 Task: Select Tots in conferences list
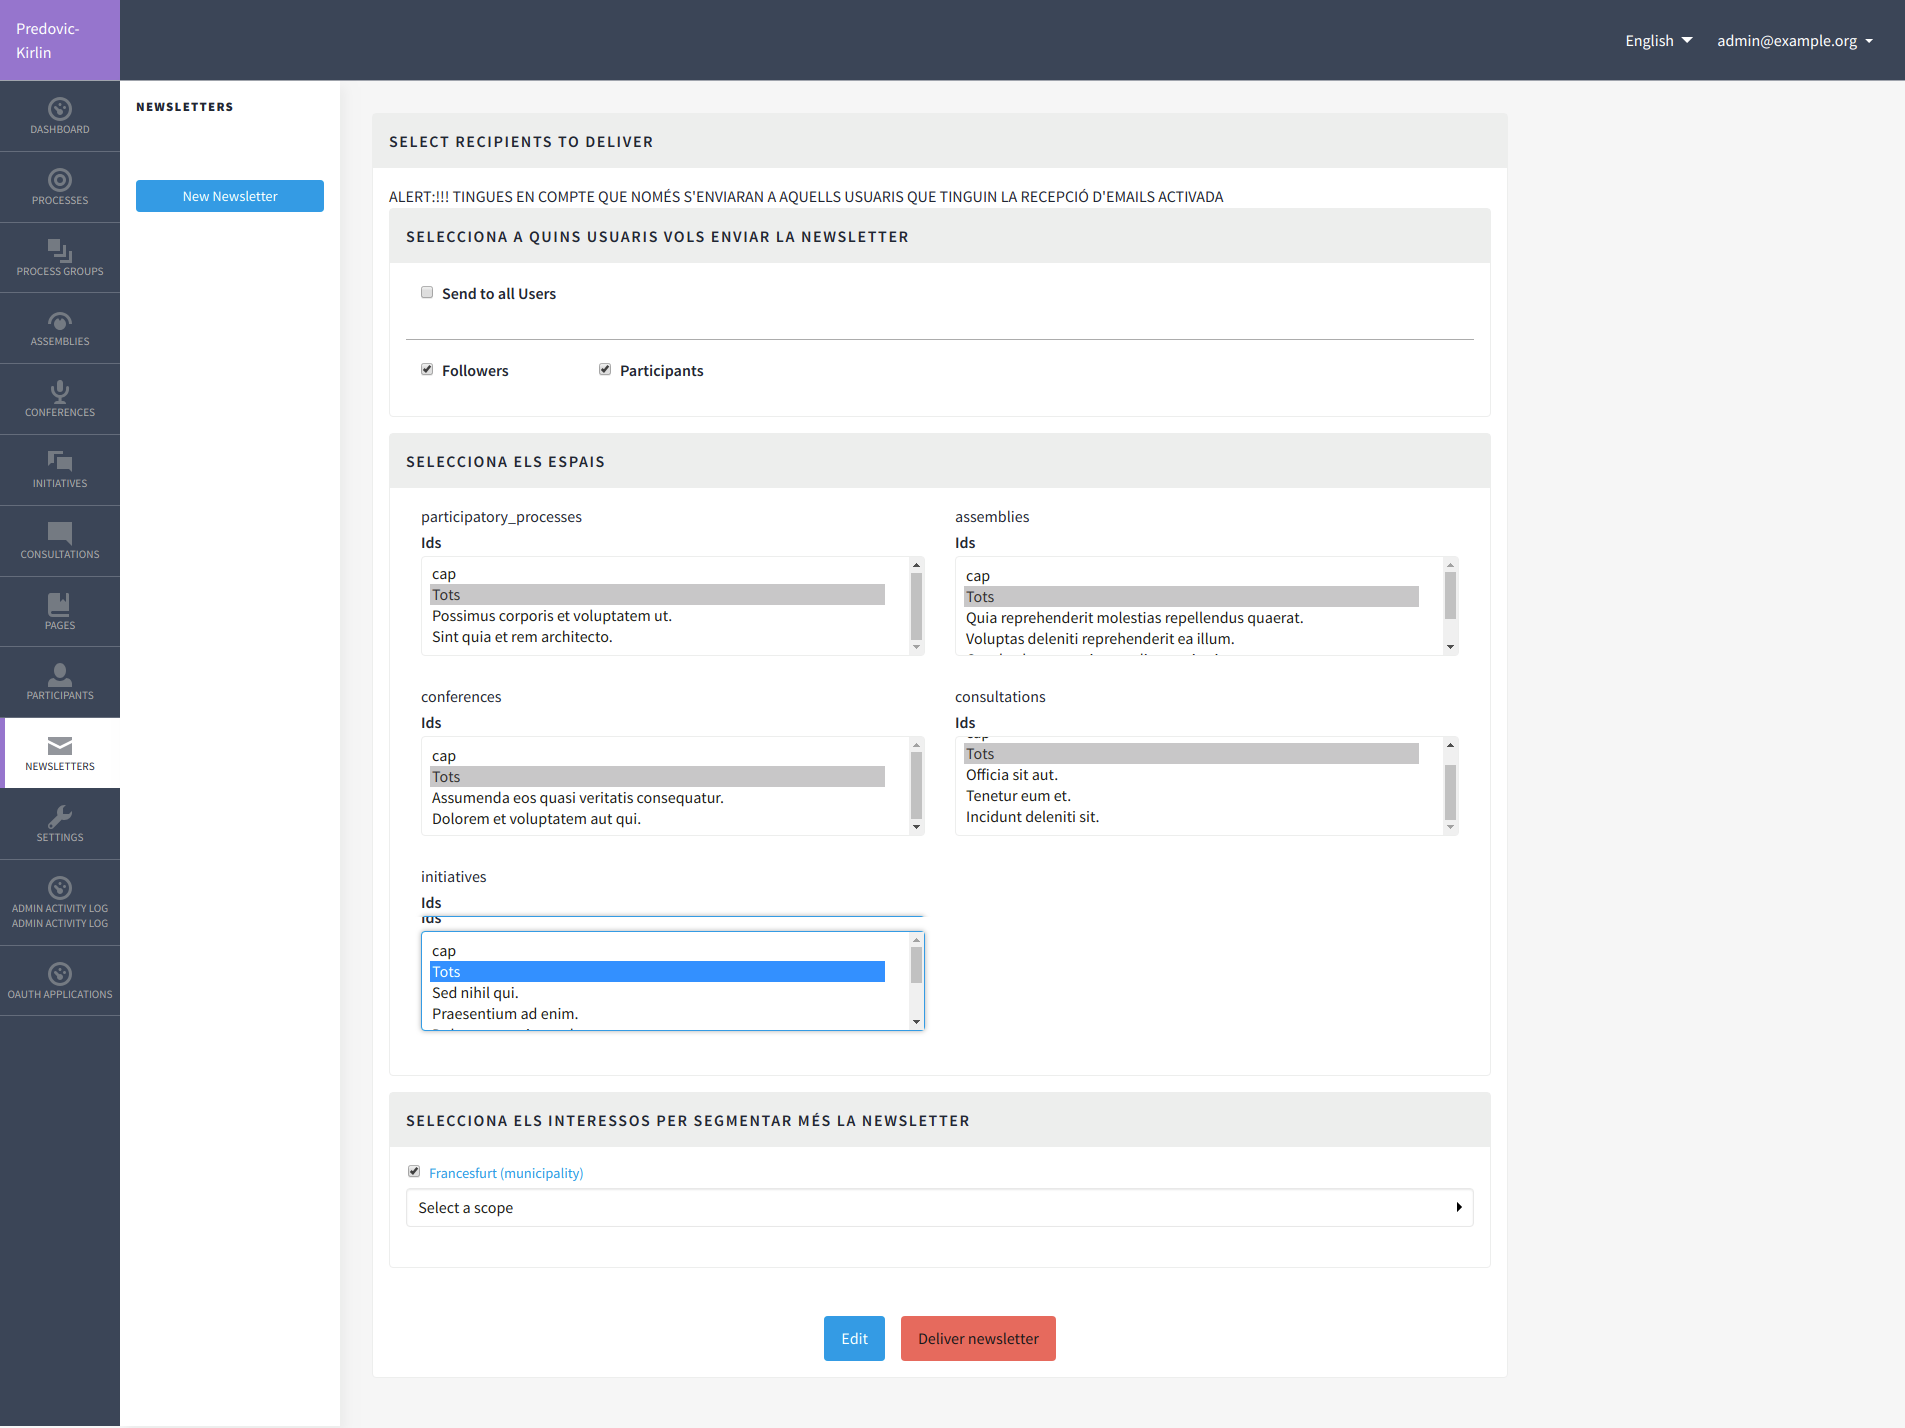point(657,777)
